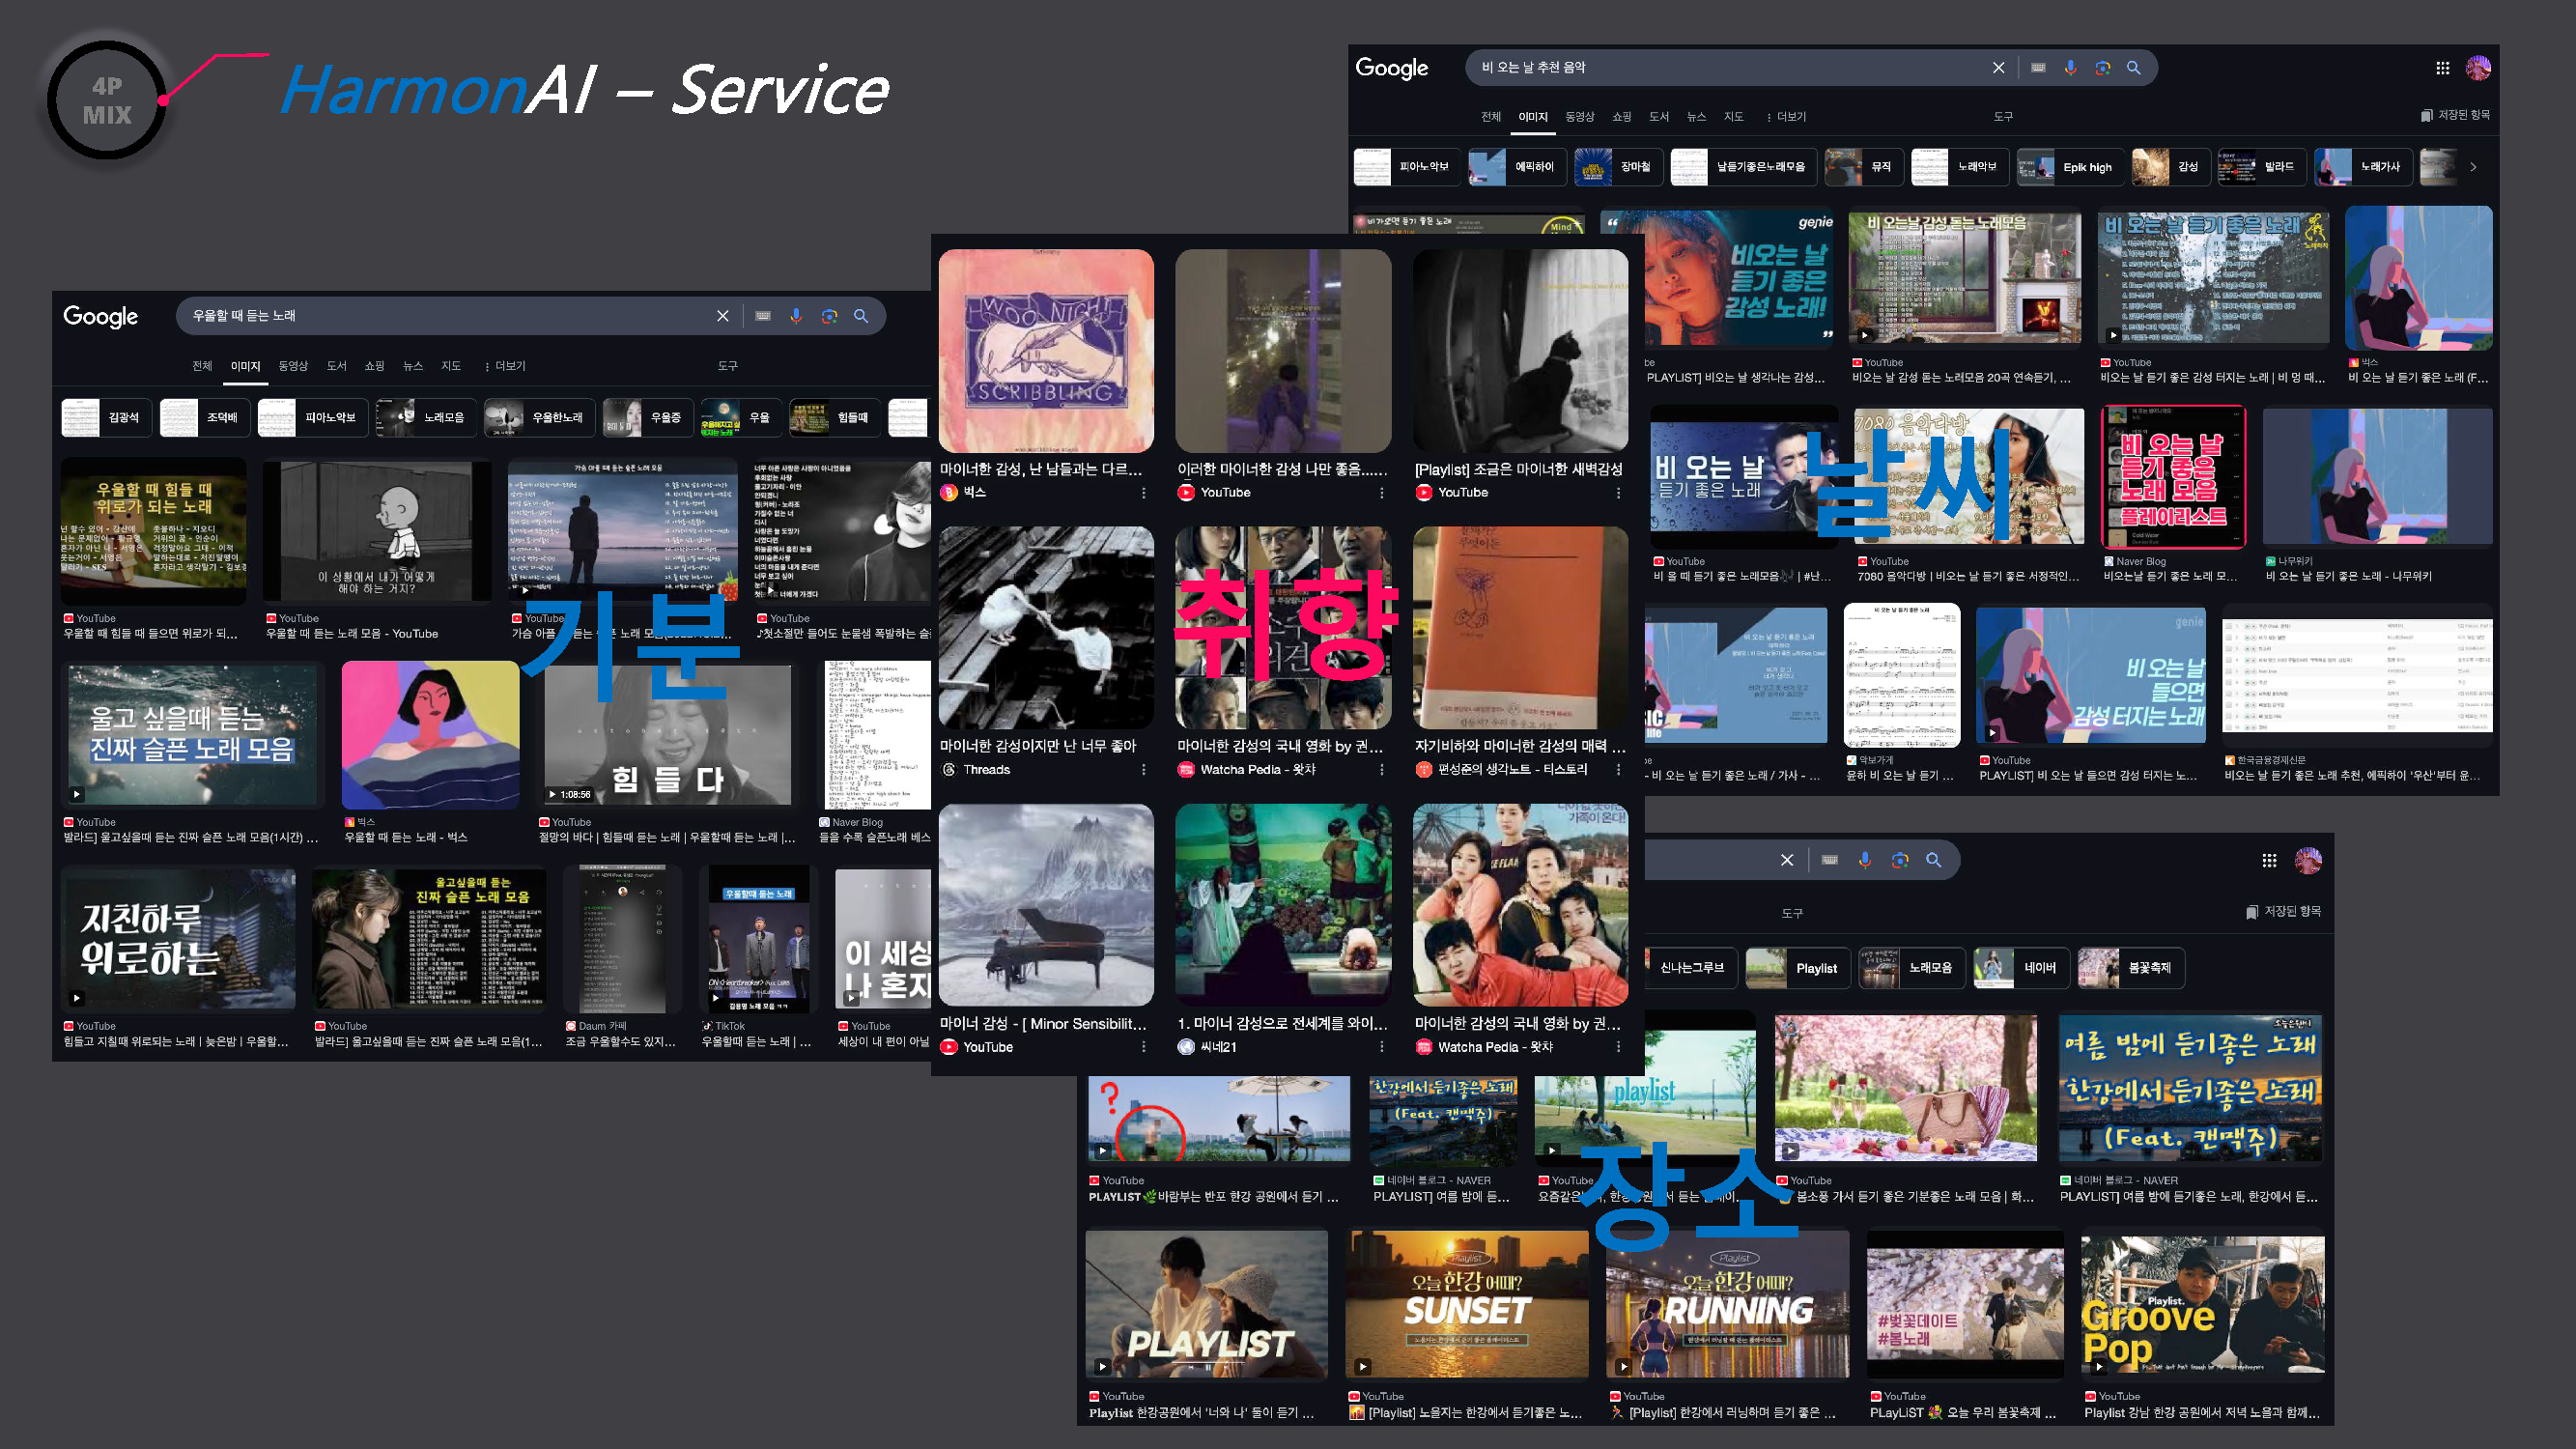
Task: Click the magnifier search icon in the '우울할 때 듣는 노래' search bar
Action: pos(860,316)
